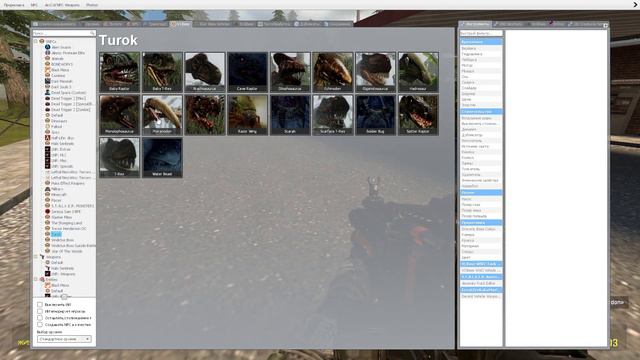Collapse the Строительство tool category

(481, 111)
